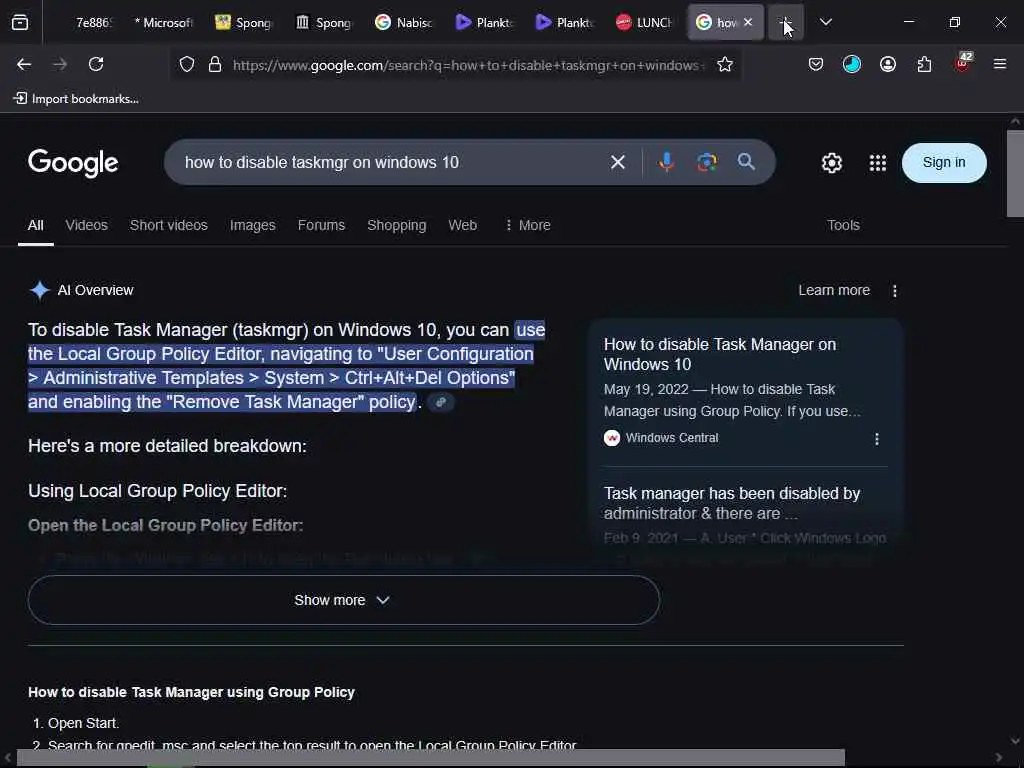This screenshot has width=1024, height=768.
Task: Click text Here's a more detailed breakdown:
Action: (x=167, y=446)
